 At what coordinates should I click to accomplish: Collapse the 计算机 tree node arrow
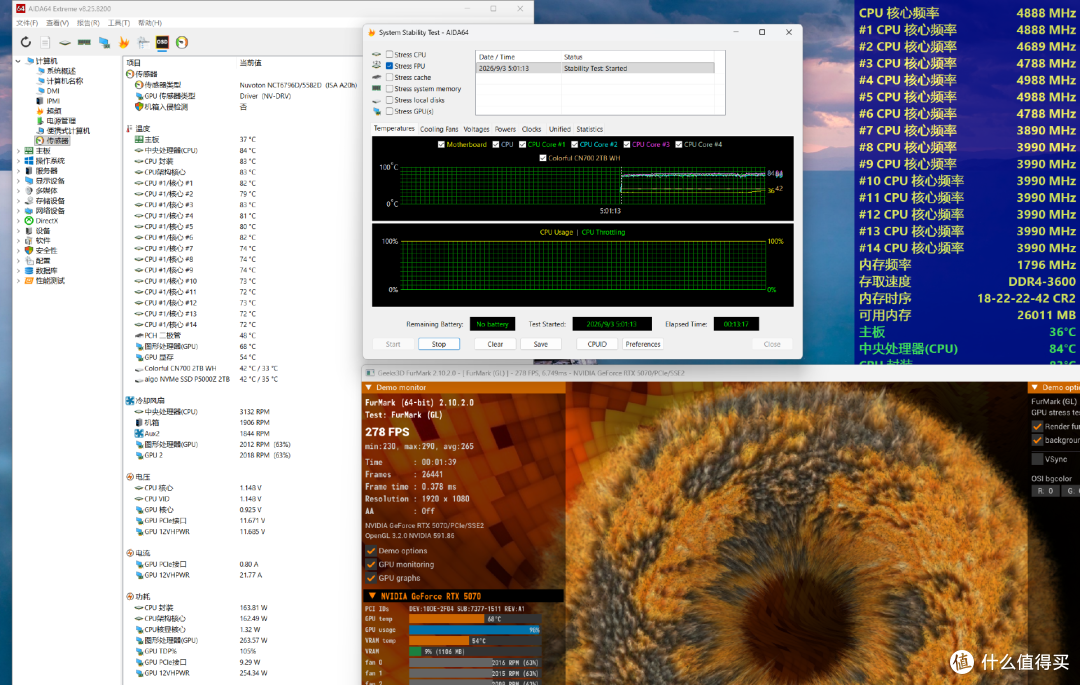18,61
